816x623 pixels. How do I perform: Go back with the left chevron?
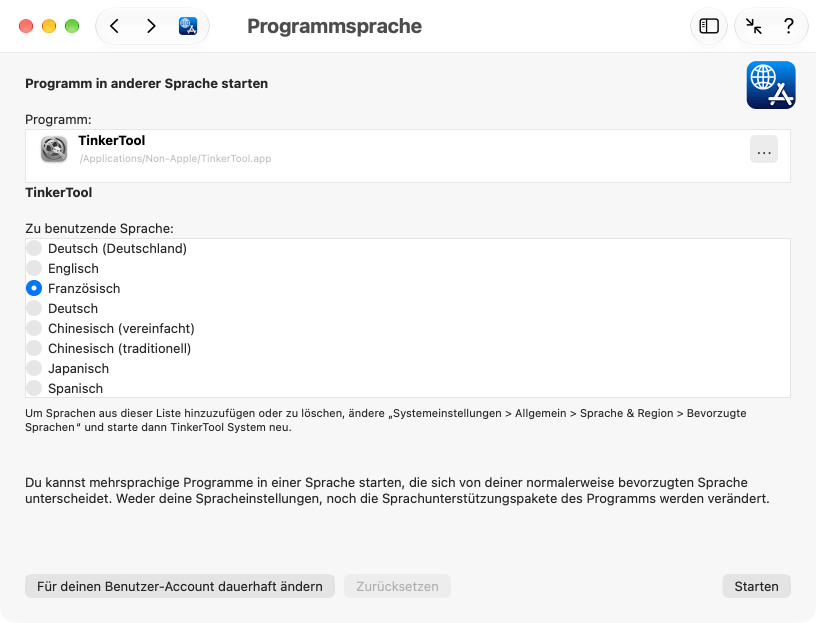(x=114, y=26)
